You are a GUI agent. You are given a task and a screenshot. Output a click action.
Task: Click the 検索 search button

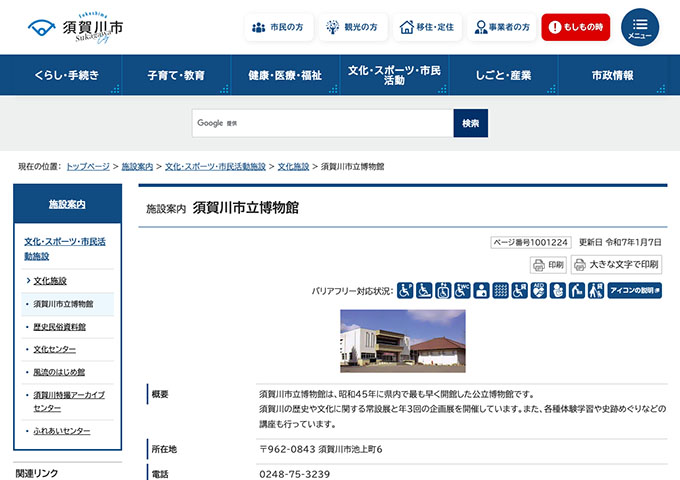click(471, 123)
